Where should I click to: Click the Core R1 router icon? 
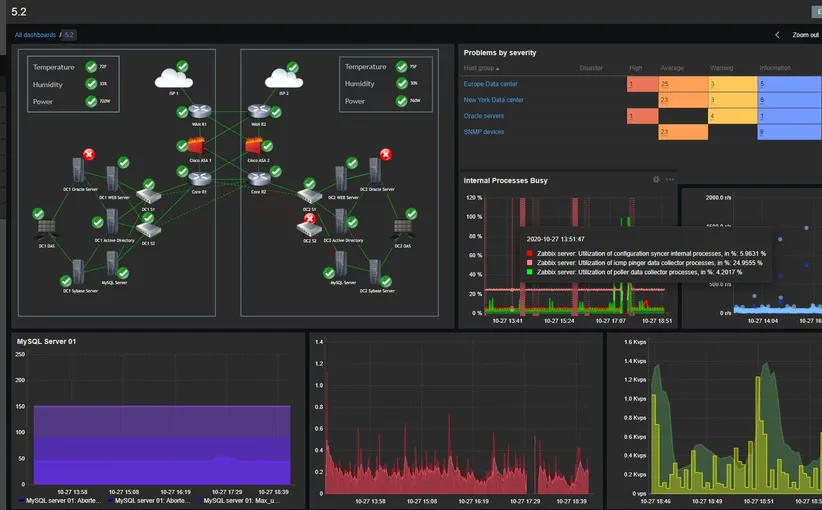point(198,178)
